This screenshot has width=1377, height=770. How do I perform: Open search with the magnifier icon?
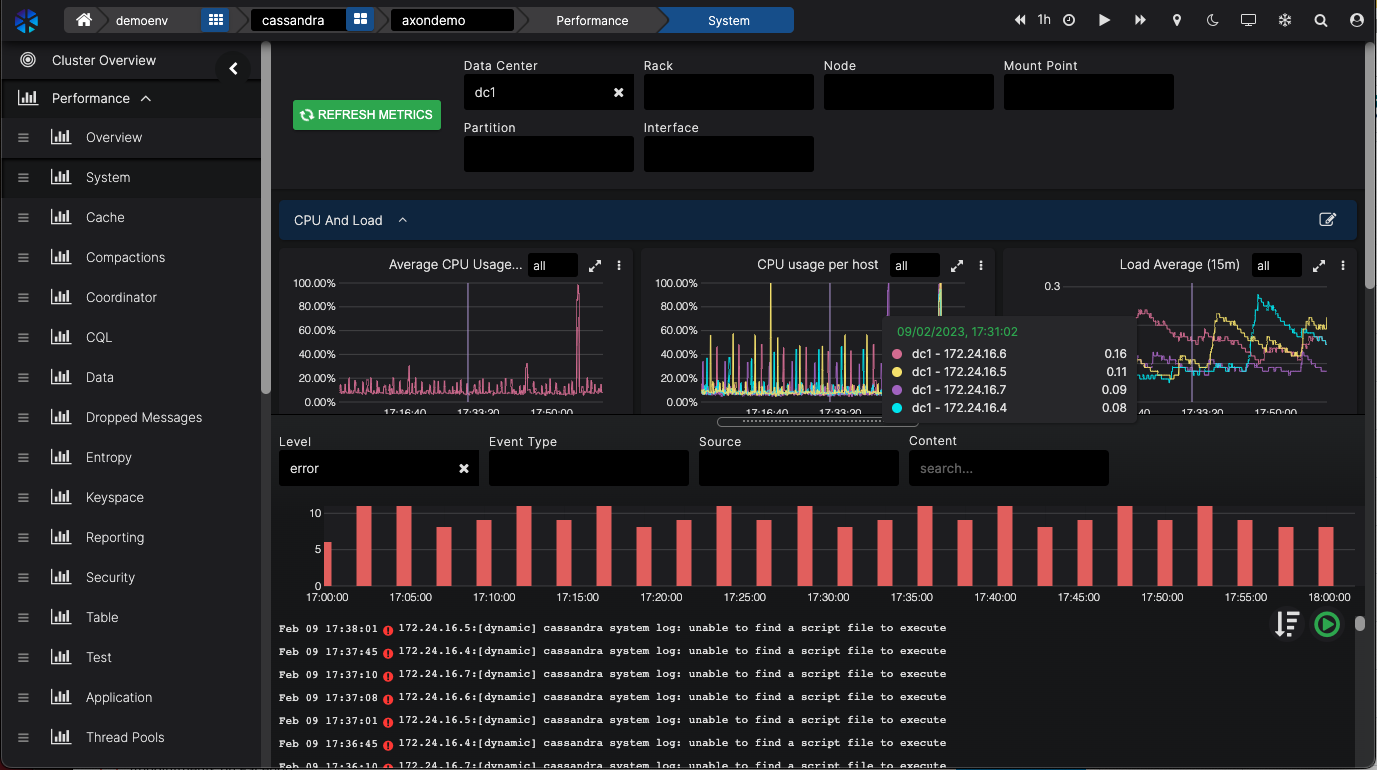click(x=1321, y=20)
